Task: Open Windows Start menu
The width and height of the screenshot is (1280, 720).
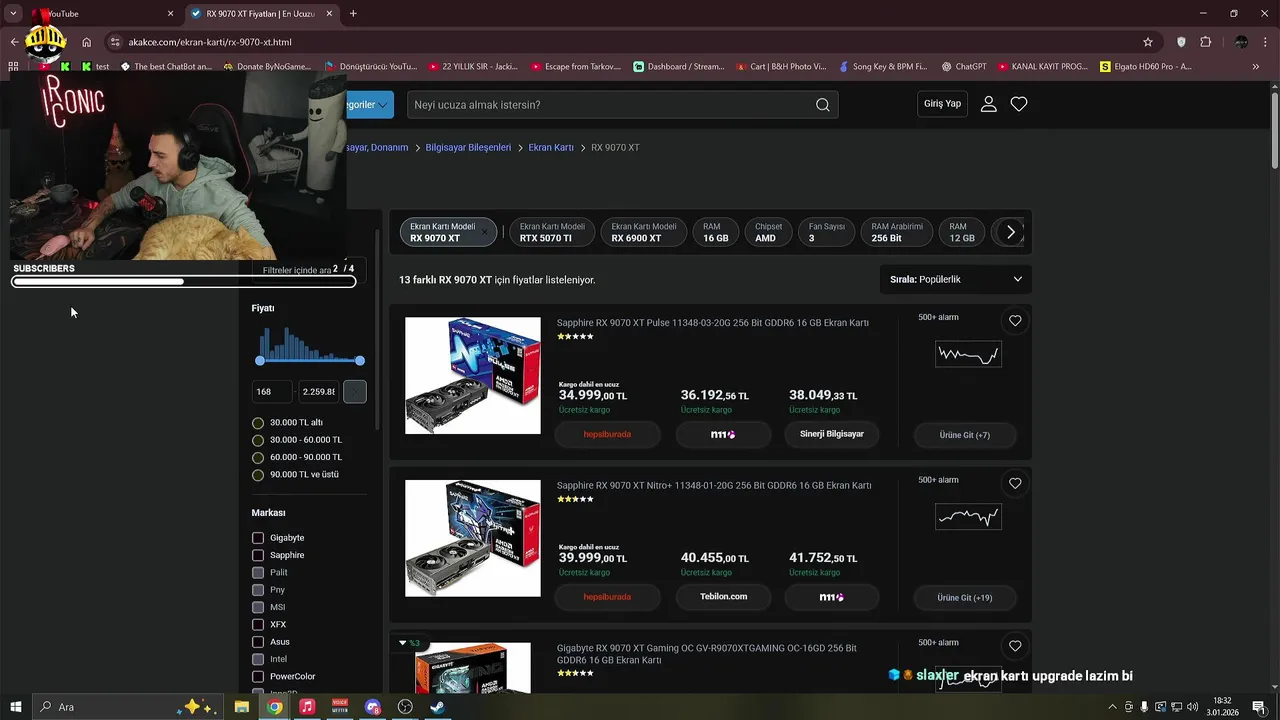Action: tap(15, 707)
